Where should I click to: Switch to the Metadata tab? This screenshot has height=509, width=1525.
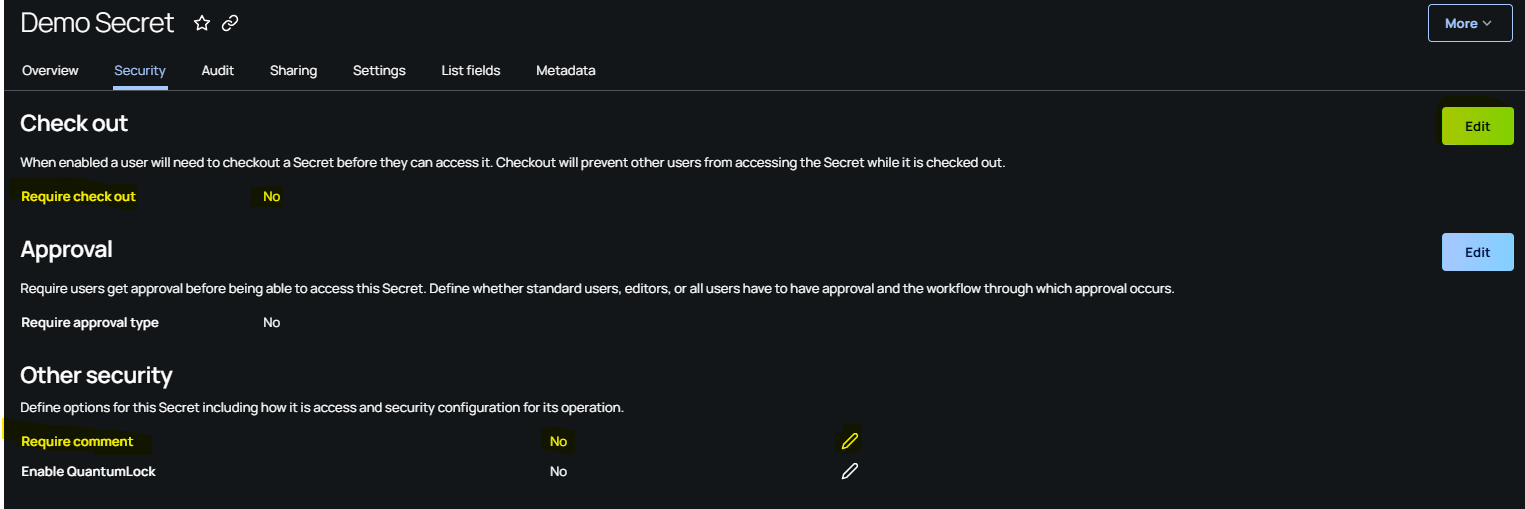click(x=566, y=71)
